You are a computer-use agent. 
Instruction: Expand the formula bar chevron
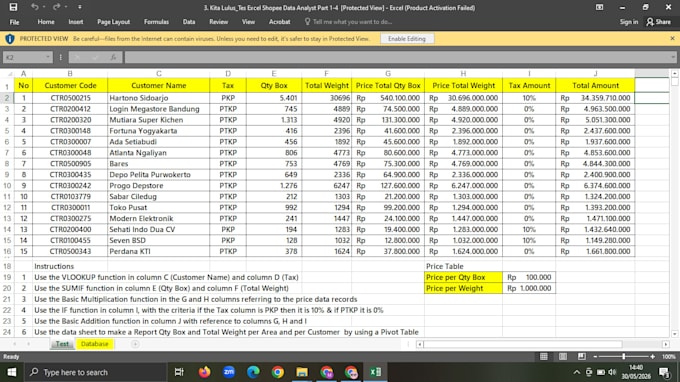pos(672,57)
